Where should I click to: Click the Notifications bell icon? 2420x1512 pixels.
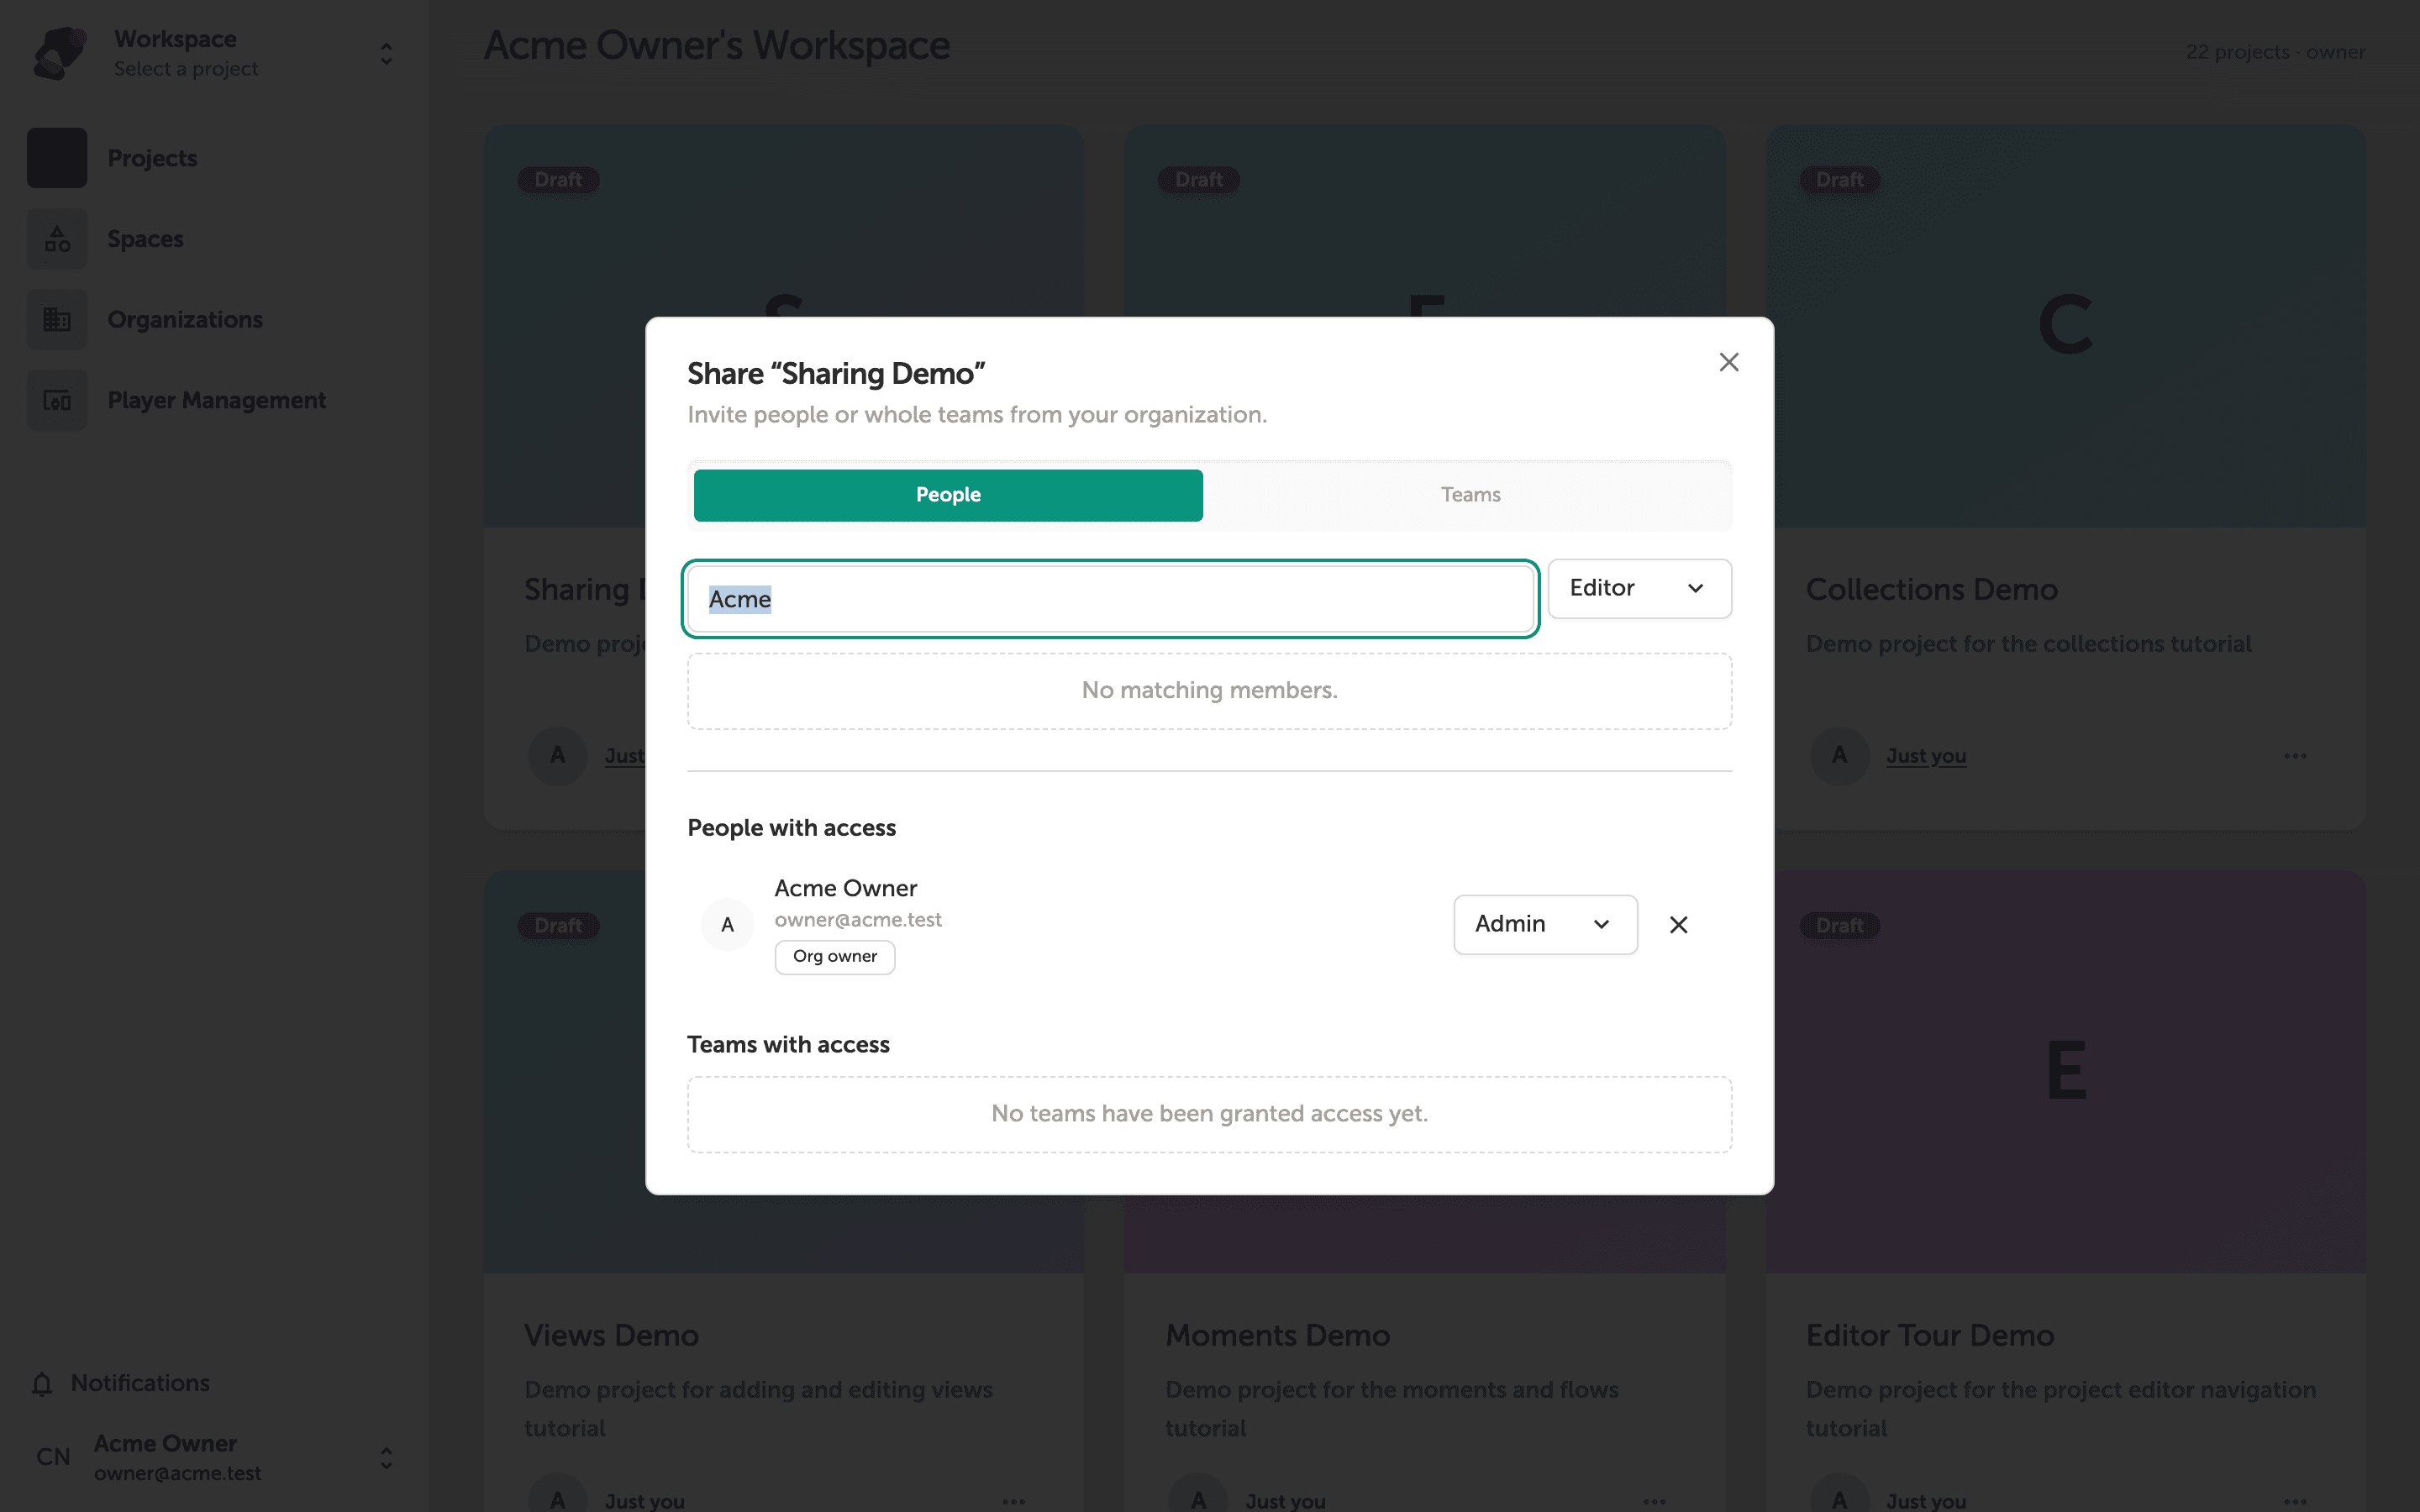tap(42, 1384)
